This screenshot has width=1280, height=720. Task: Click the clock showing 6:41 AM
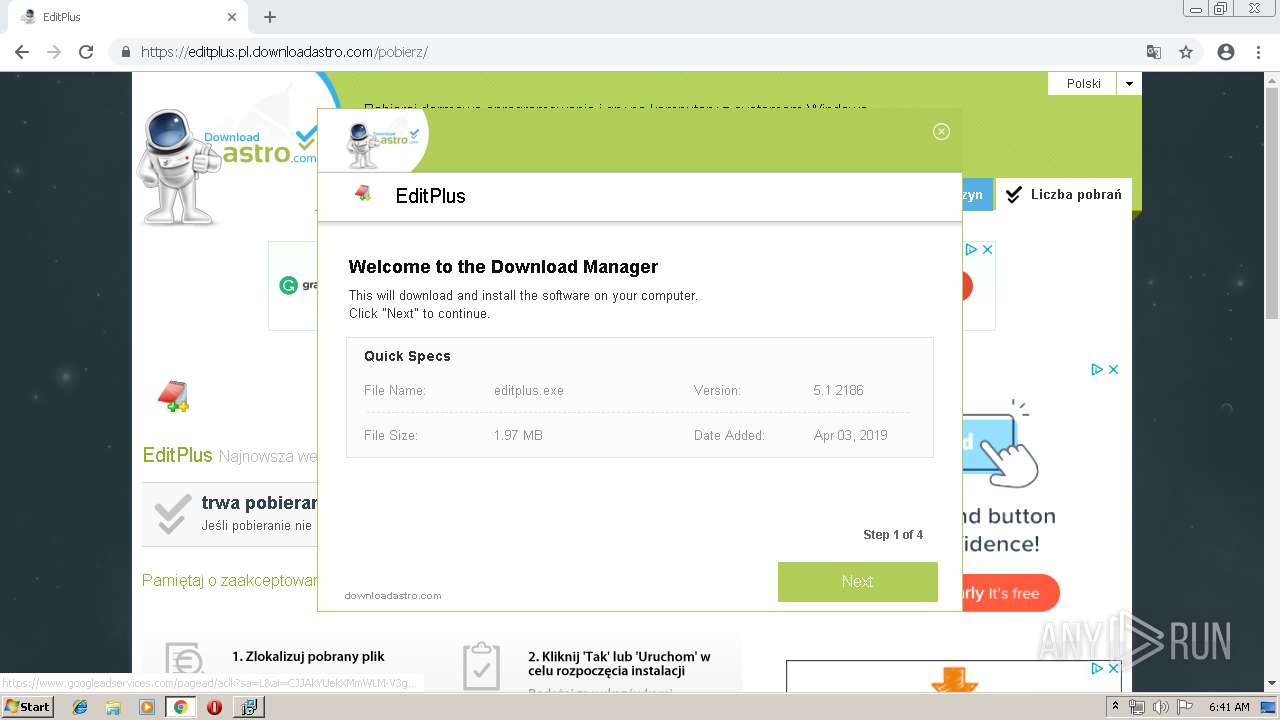pos(1229,707)
